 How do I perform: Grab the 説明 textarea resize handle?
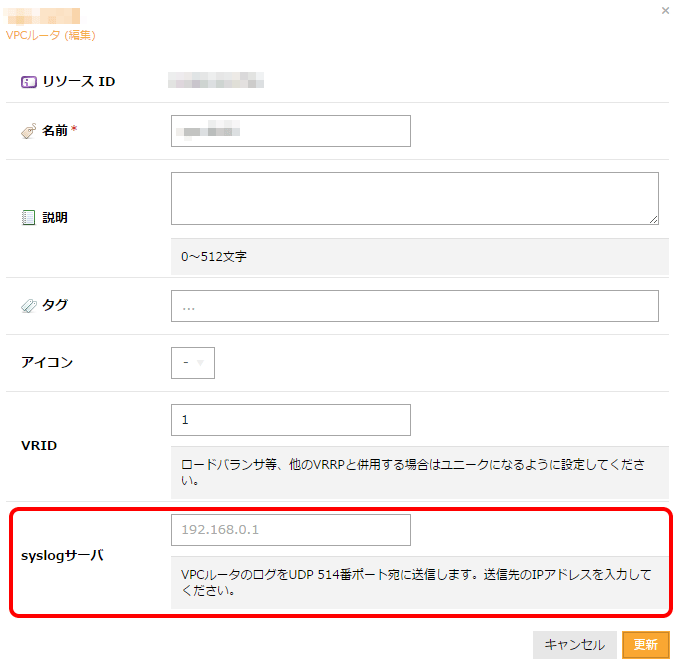pos(653,219)
